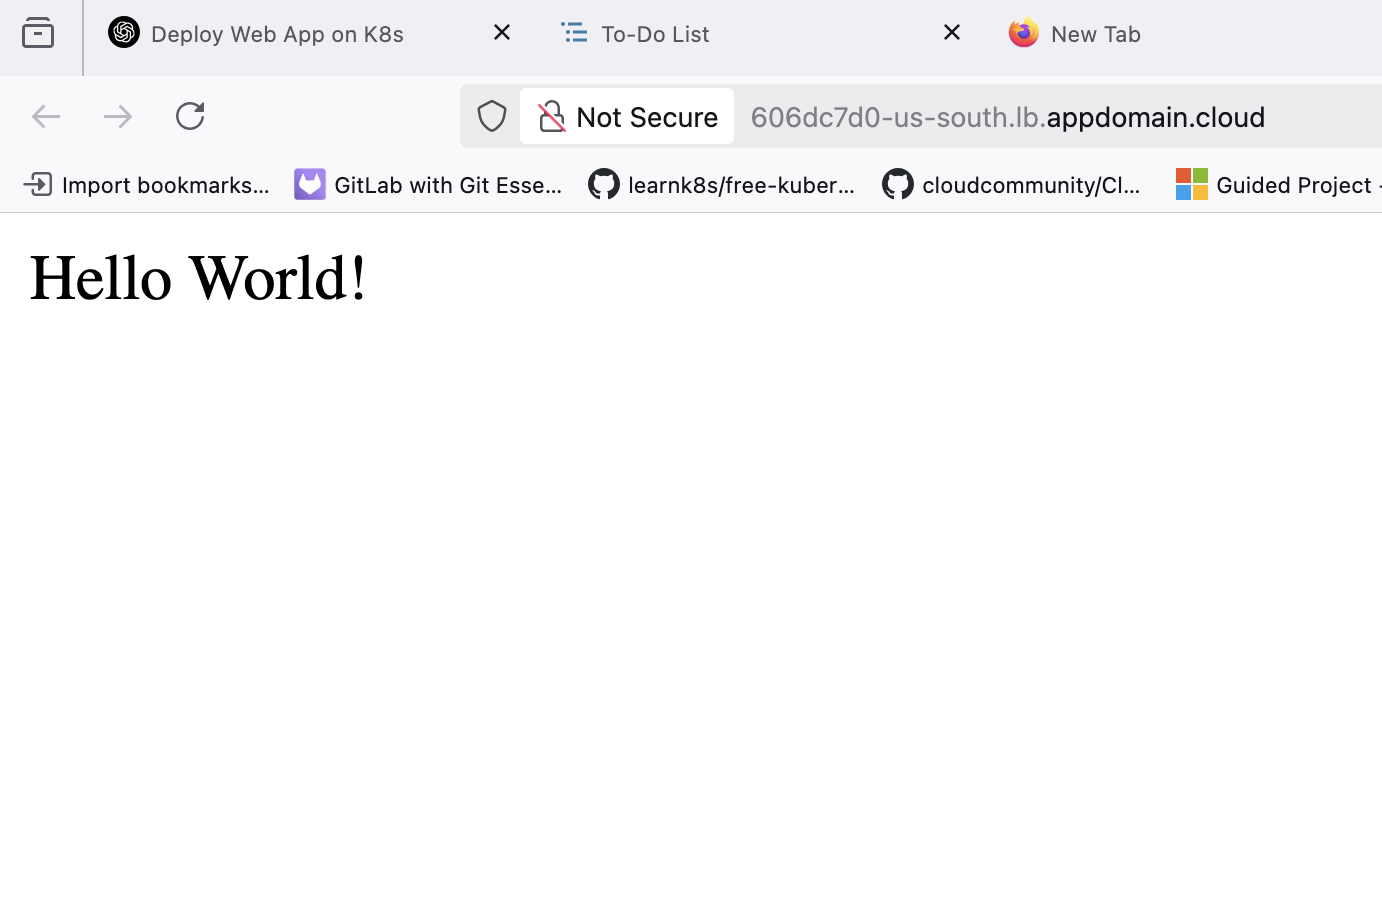The height and width of the screenshot is (916, 1382).
Task: Click the Hello World! heading text
Action: click(198, 279)
